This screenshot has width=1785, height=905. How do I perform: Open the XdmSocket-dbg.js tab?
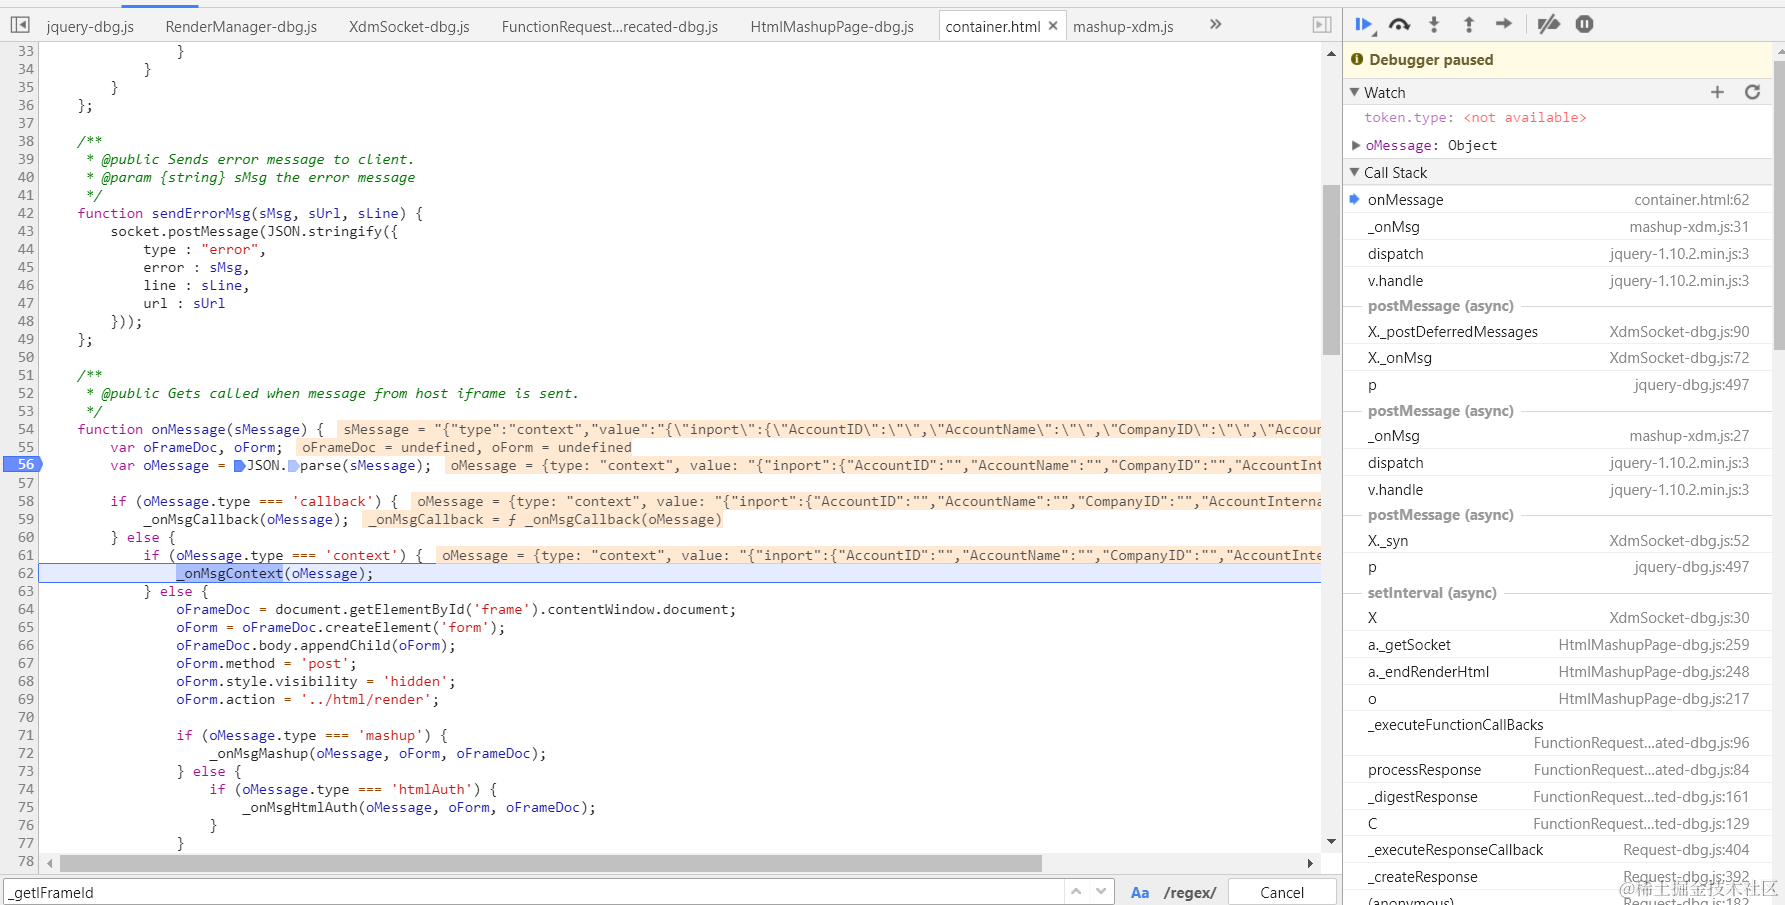[409, 27]
